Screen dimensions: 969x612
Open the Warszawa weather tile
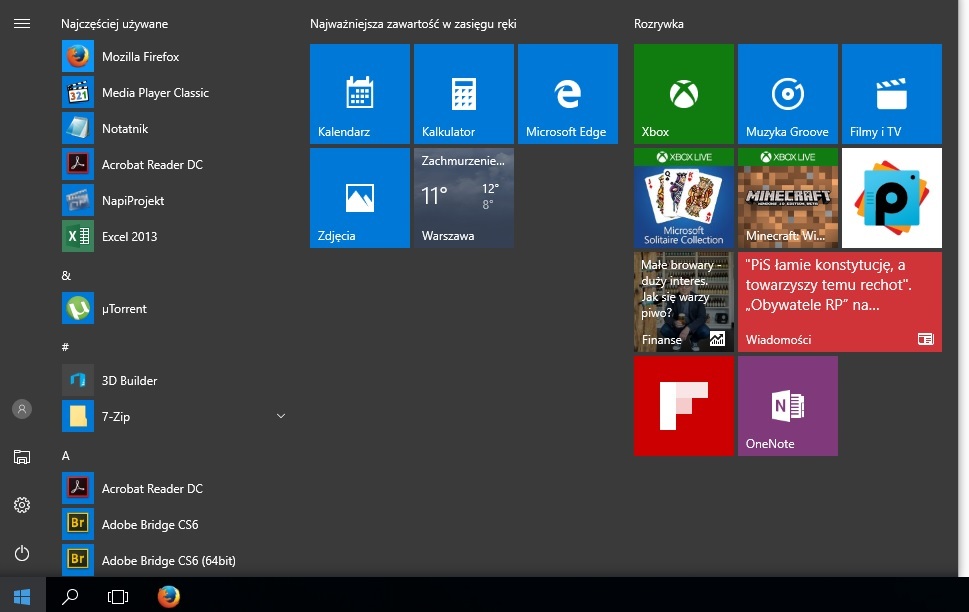pyautogui.click(x=463, y=198)
